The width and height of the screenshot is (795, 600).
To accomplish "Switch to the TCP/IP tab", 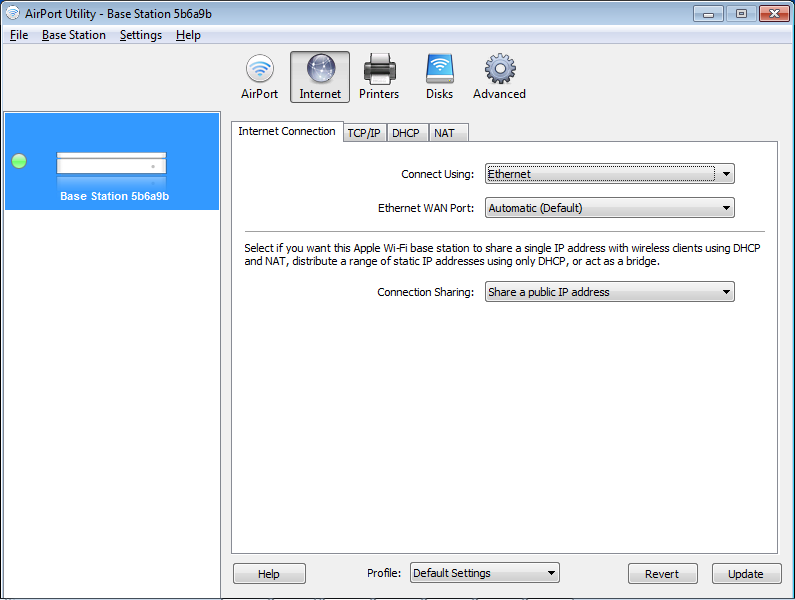I will 364,133.
